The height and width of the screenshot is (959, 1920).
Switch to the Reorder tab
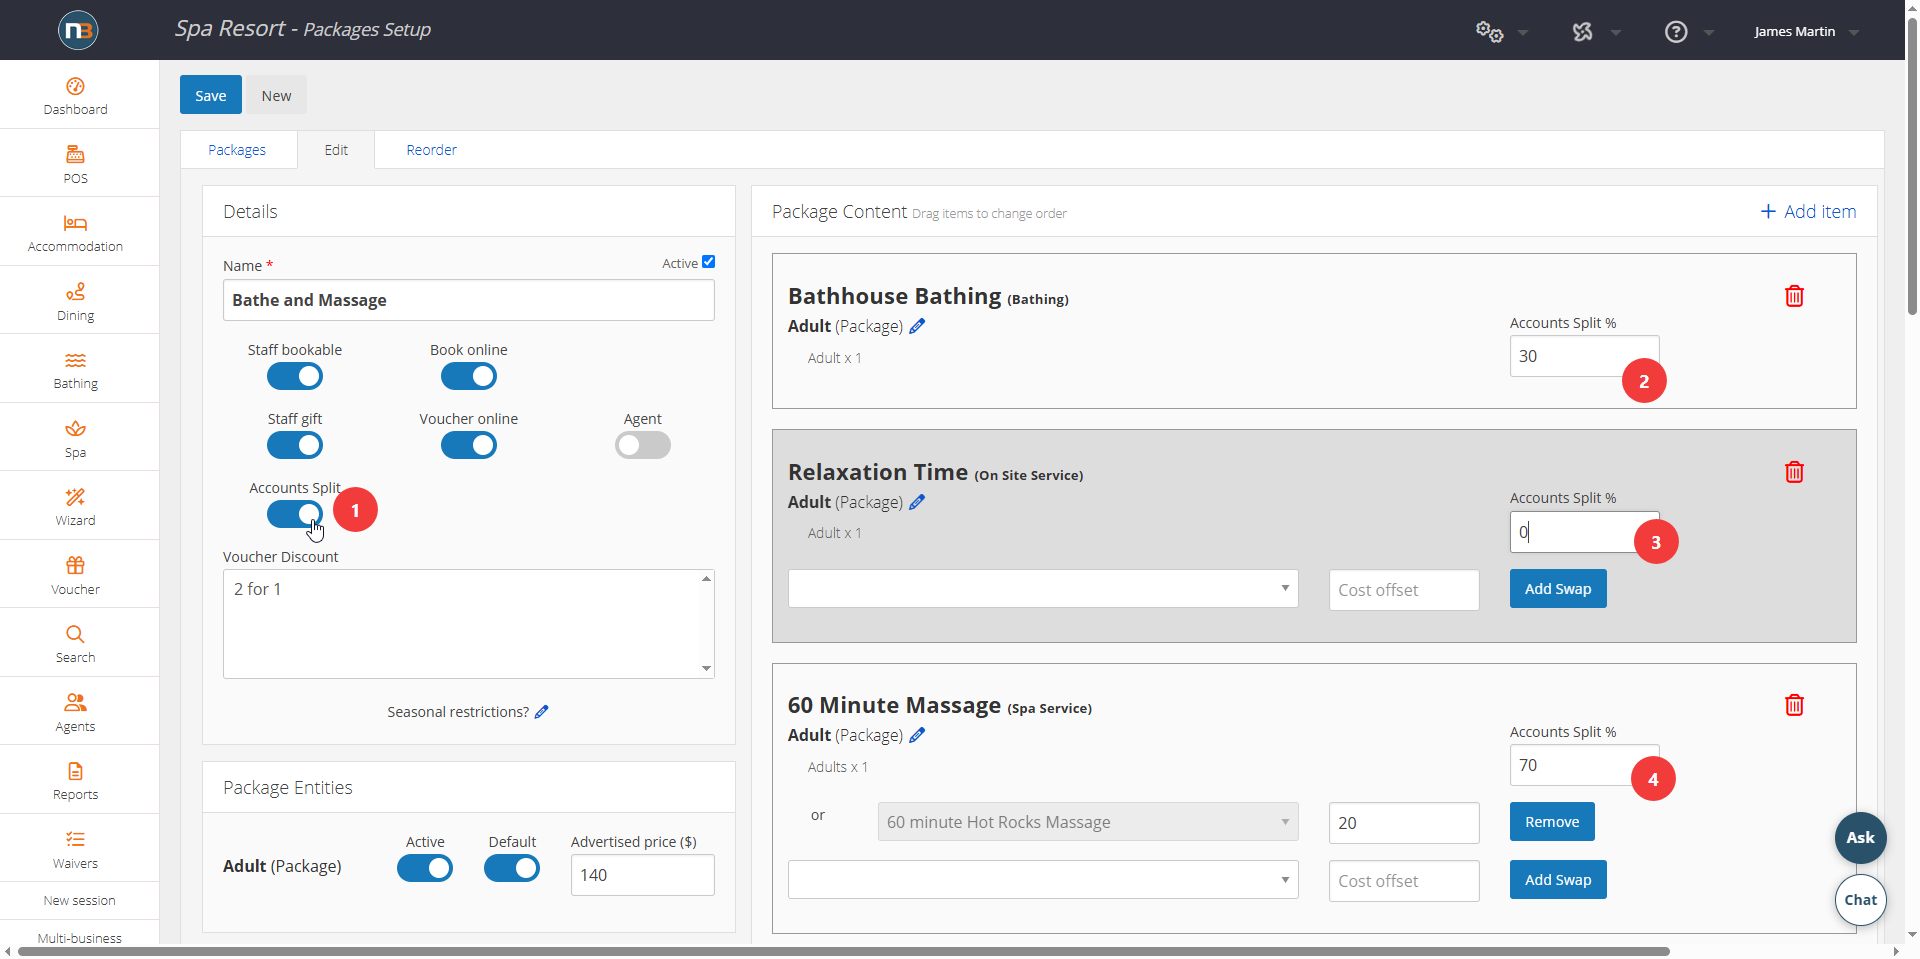pos(431,150)
